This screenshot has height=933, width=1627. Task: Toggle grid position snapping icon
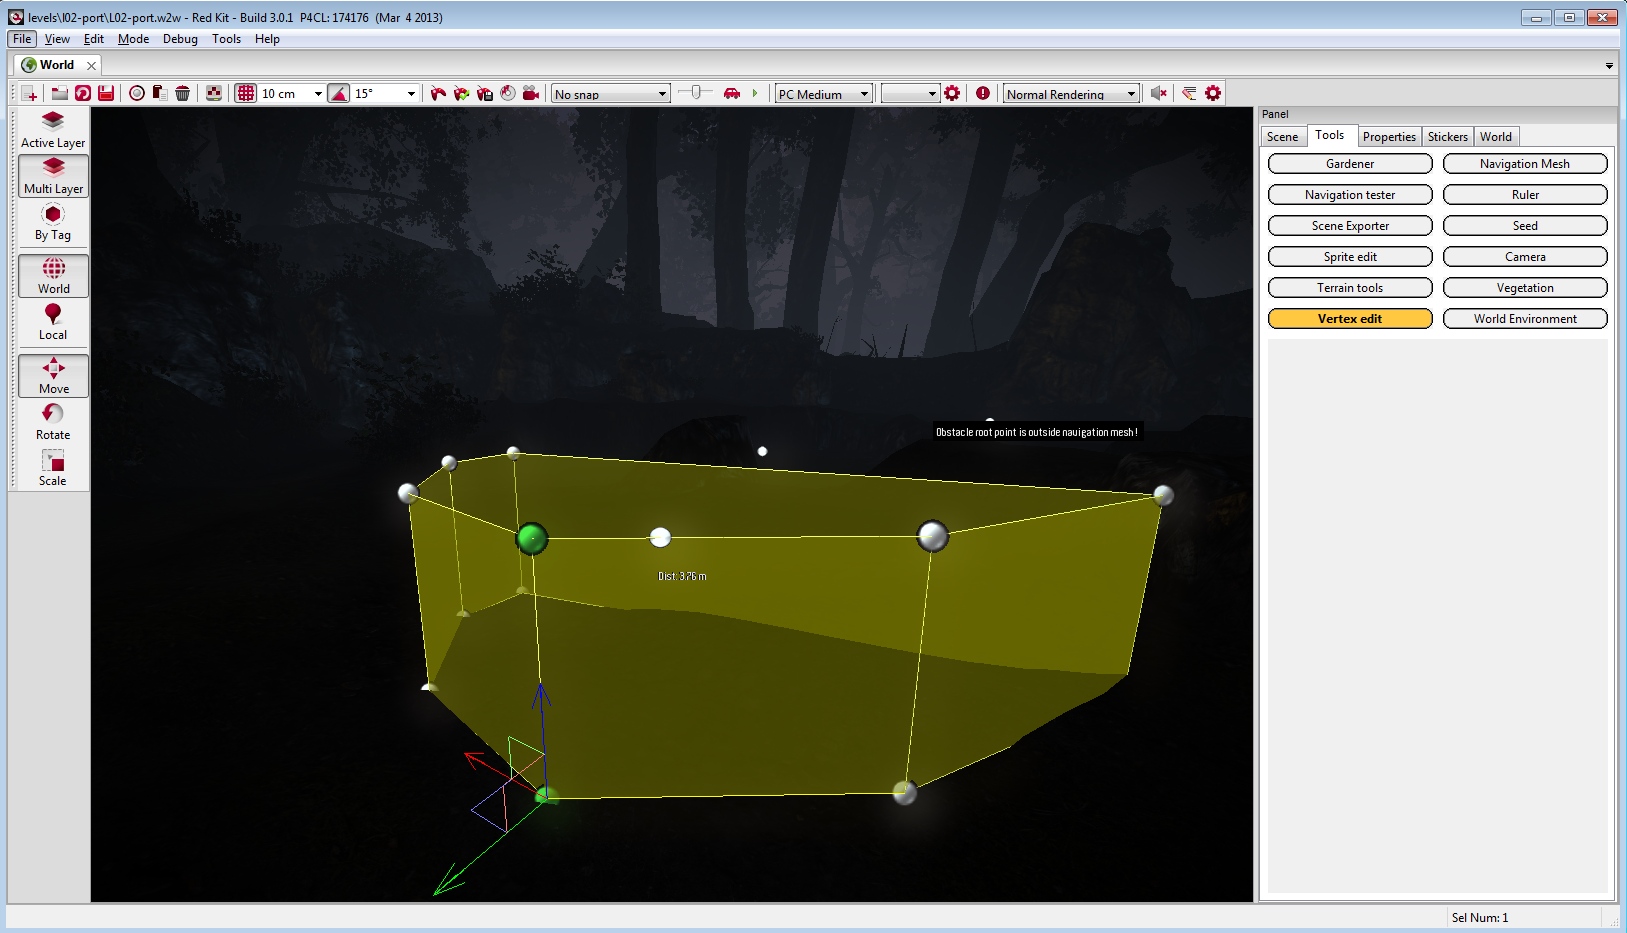246,93
